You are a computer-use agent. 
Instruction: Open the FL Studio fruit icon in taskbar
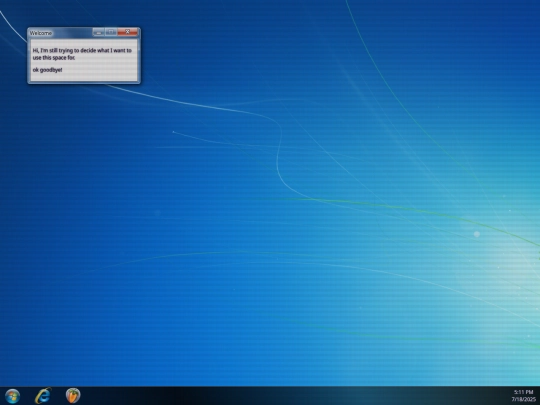(73, 395)
